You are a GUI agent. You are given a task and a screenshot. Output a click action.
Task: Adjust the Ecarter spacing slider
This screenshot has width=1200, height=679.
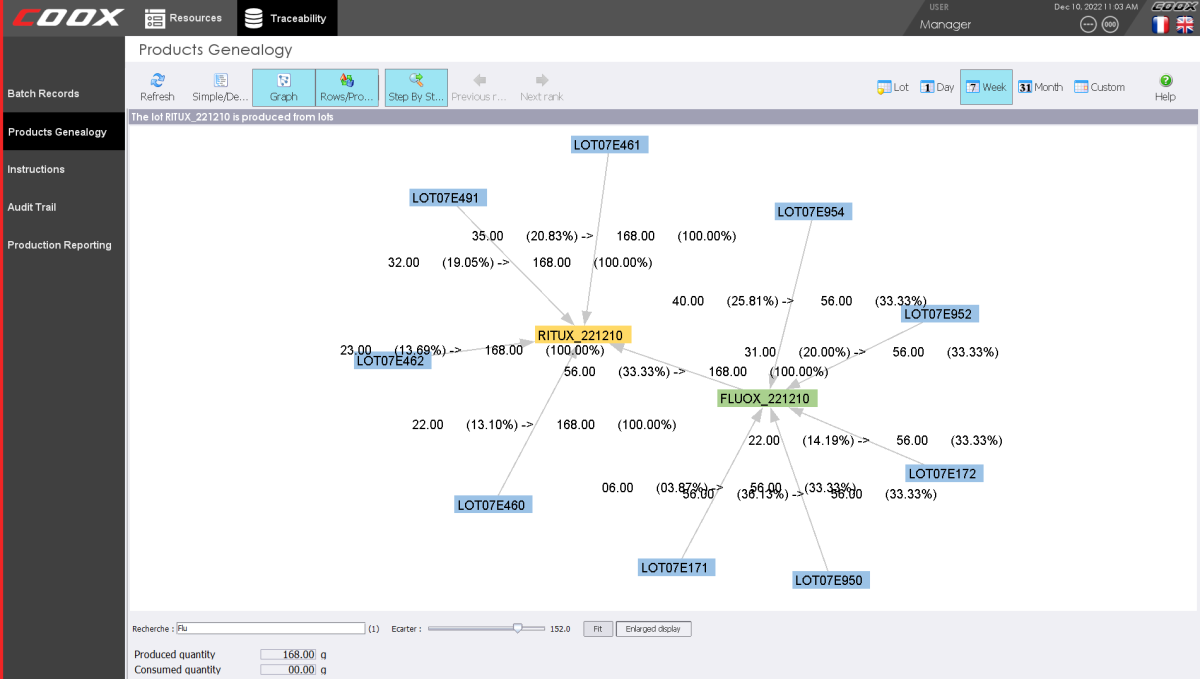(517, 628)
